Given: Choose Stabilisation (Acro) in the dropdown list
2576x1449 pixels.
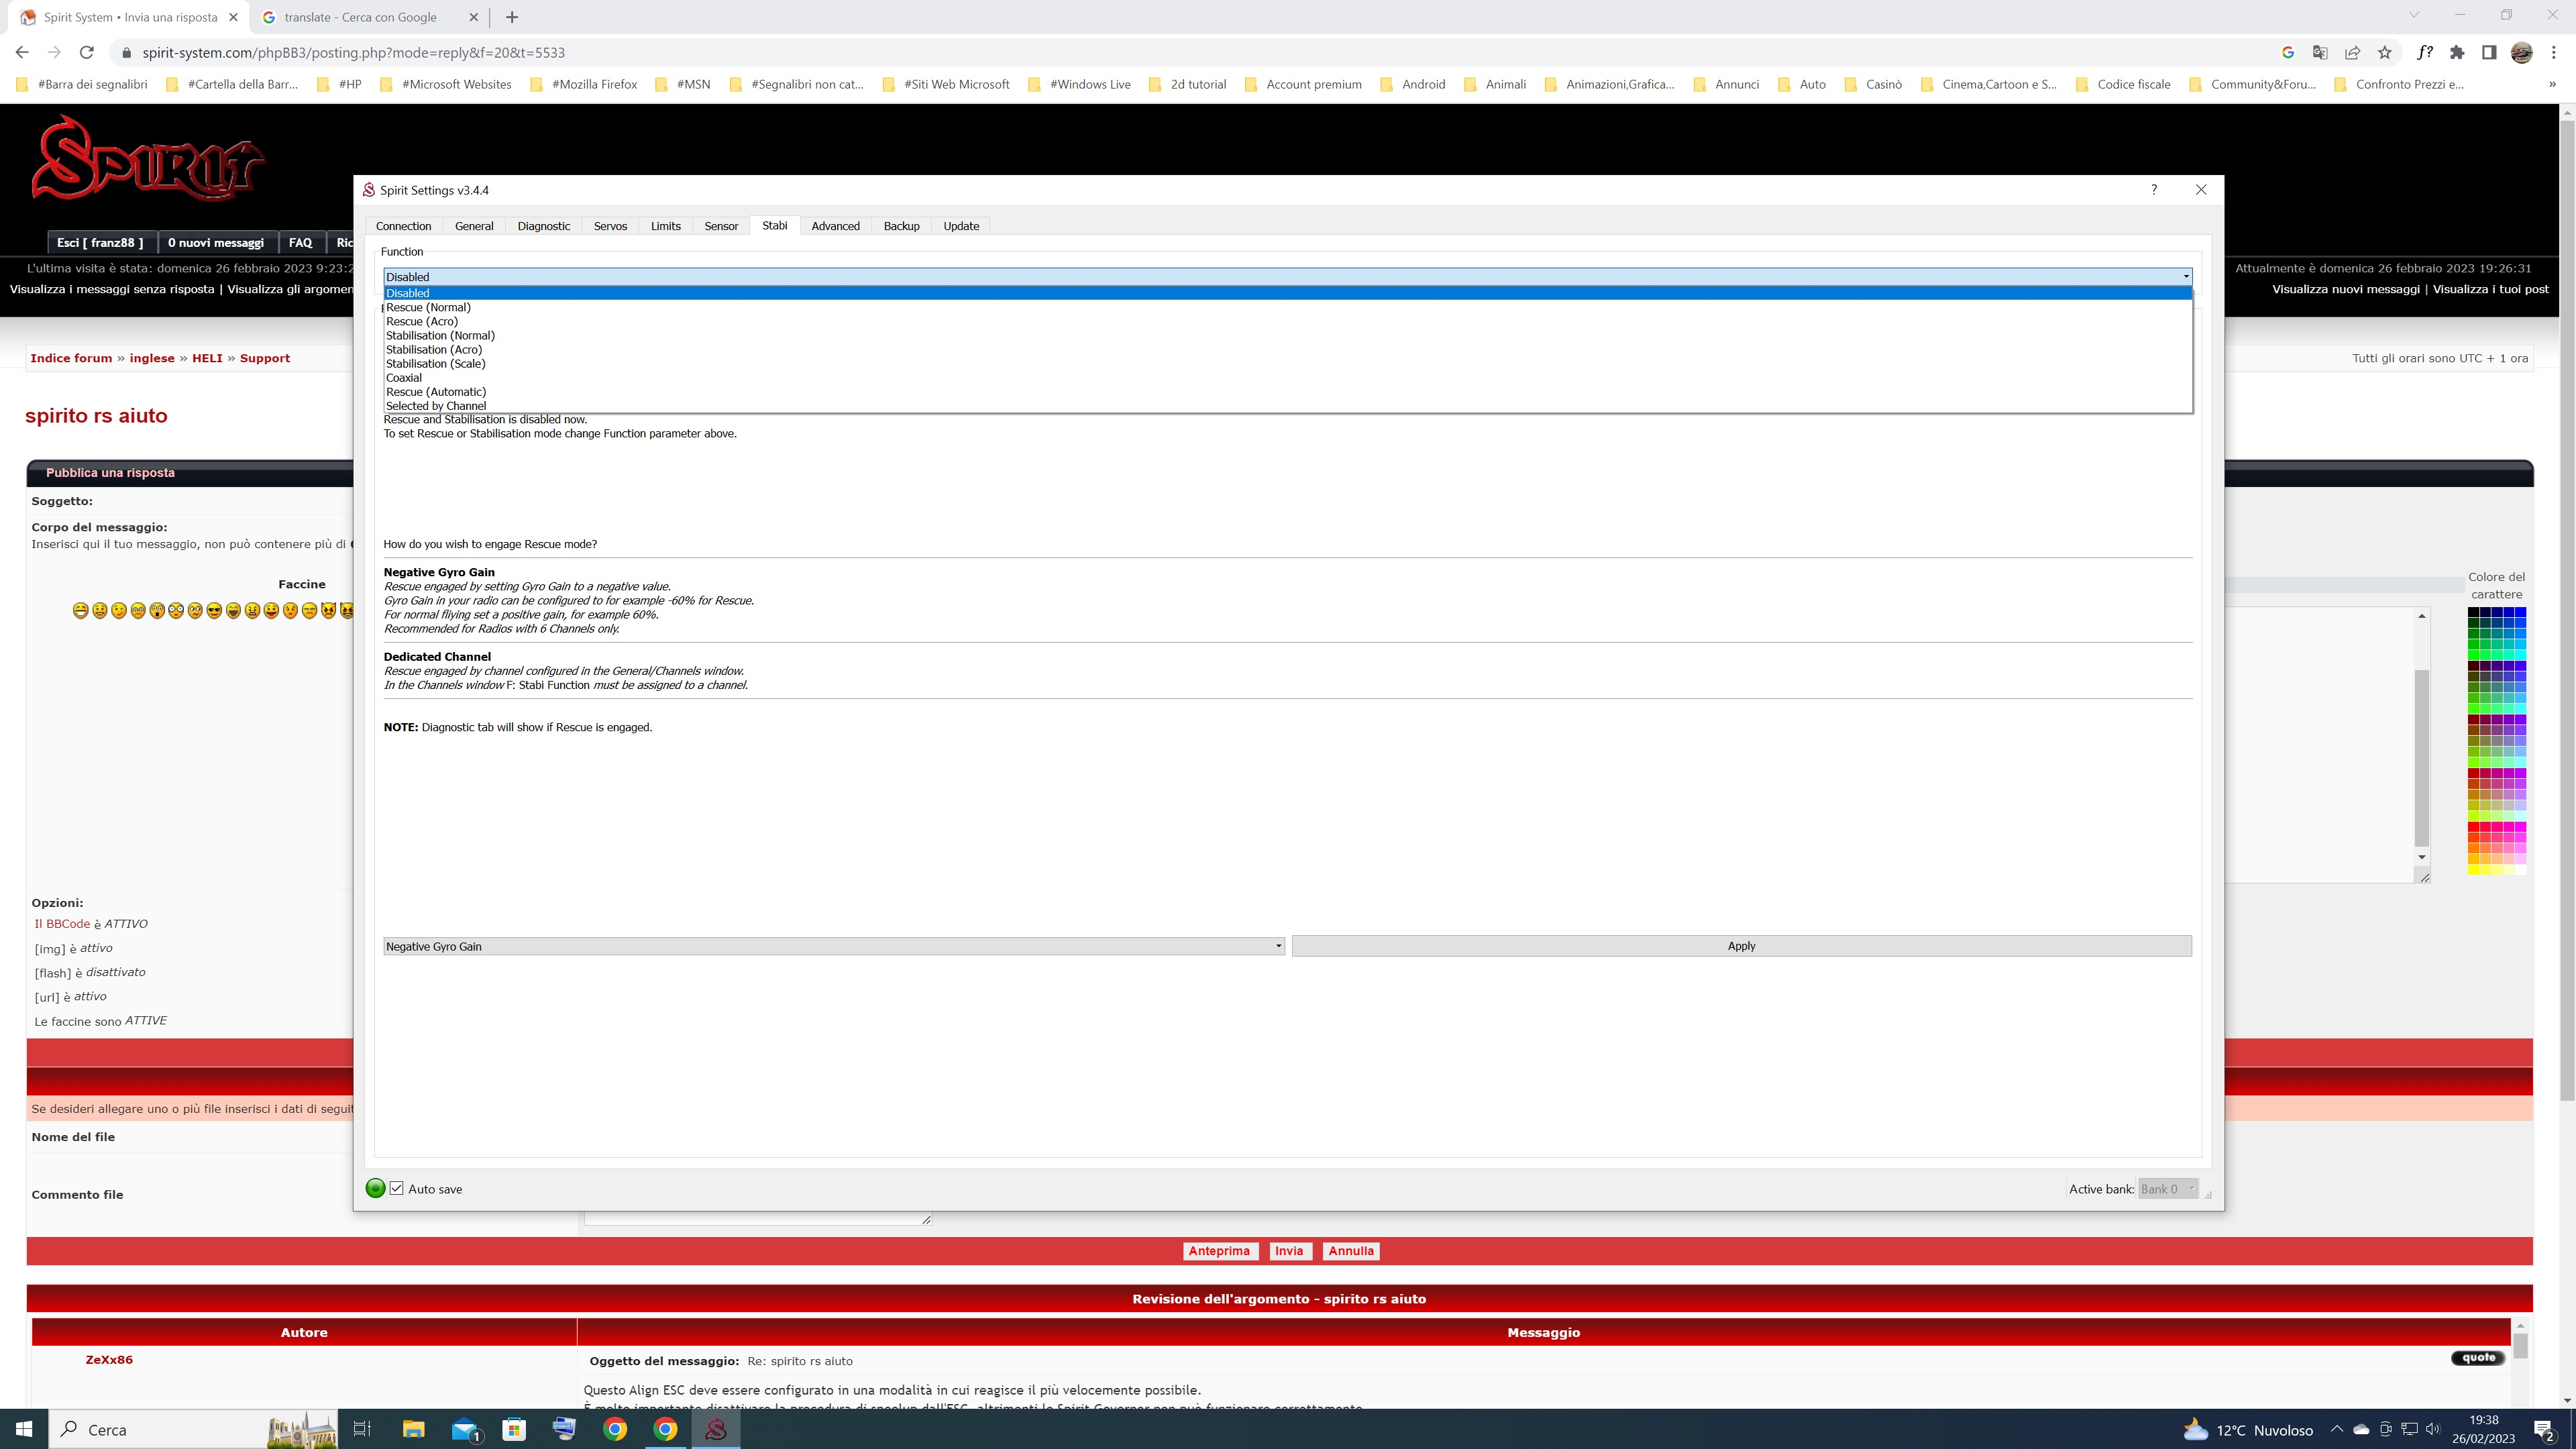Looking at the screenshot, I should (434, 349).
